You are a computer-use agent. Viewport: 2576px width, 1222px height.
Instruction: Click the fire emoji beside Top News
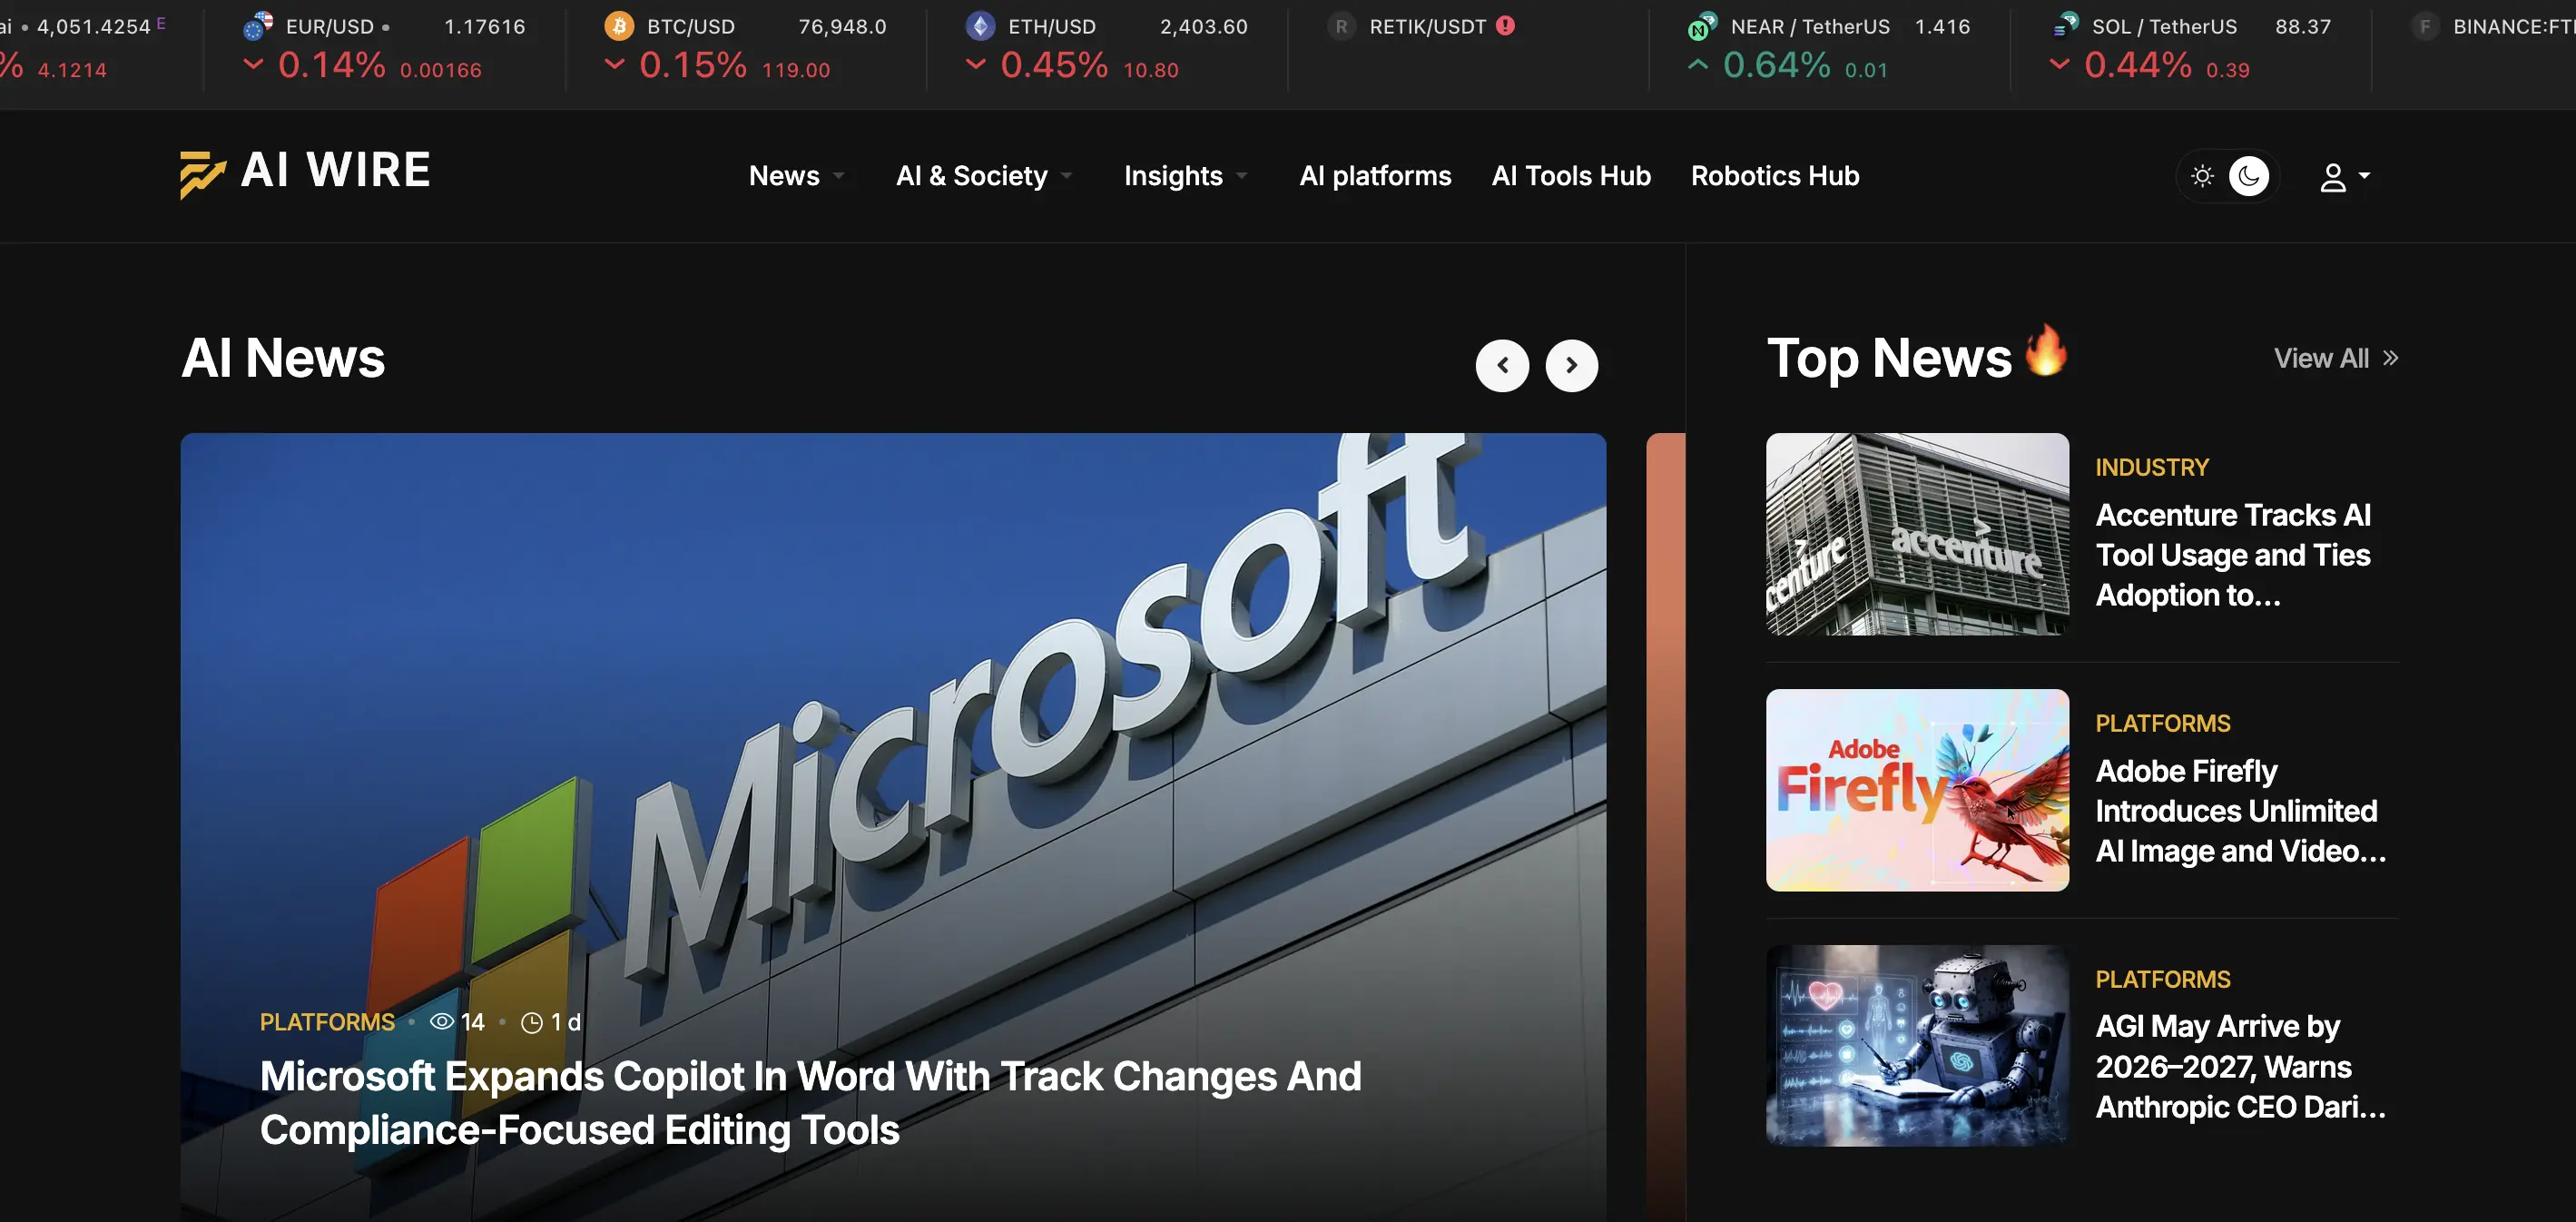pyautogui.click(x=2048, y=354)
